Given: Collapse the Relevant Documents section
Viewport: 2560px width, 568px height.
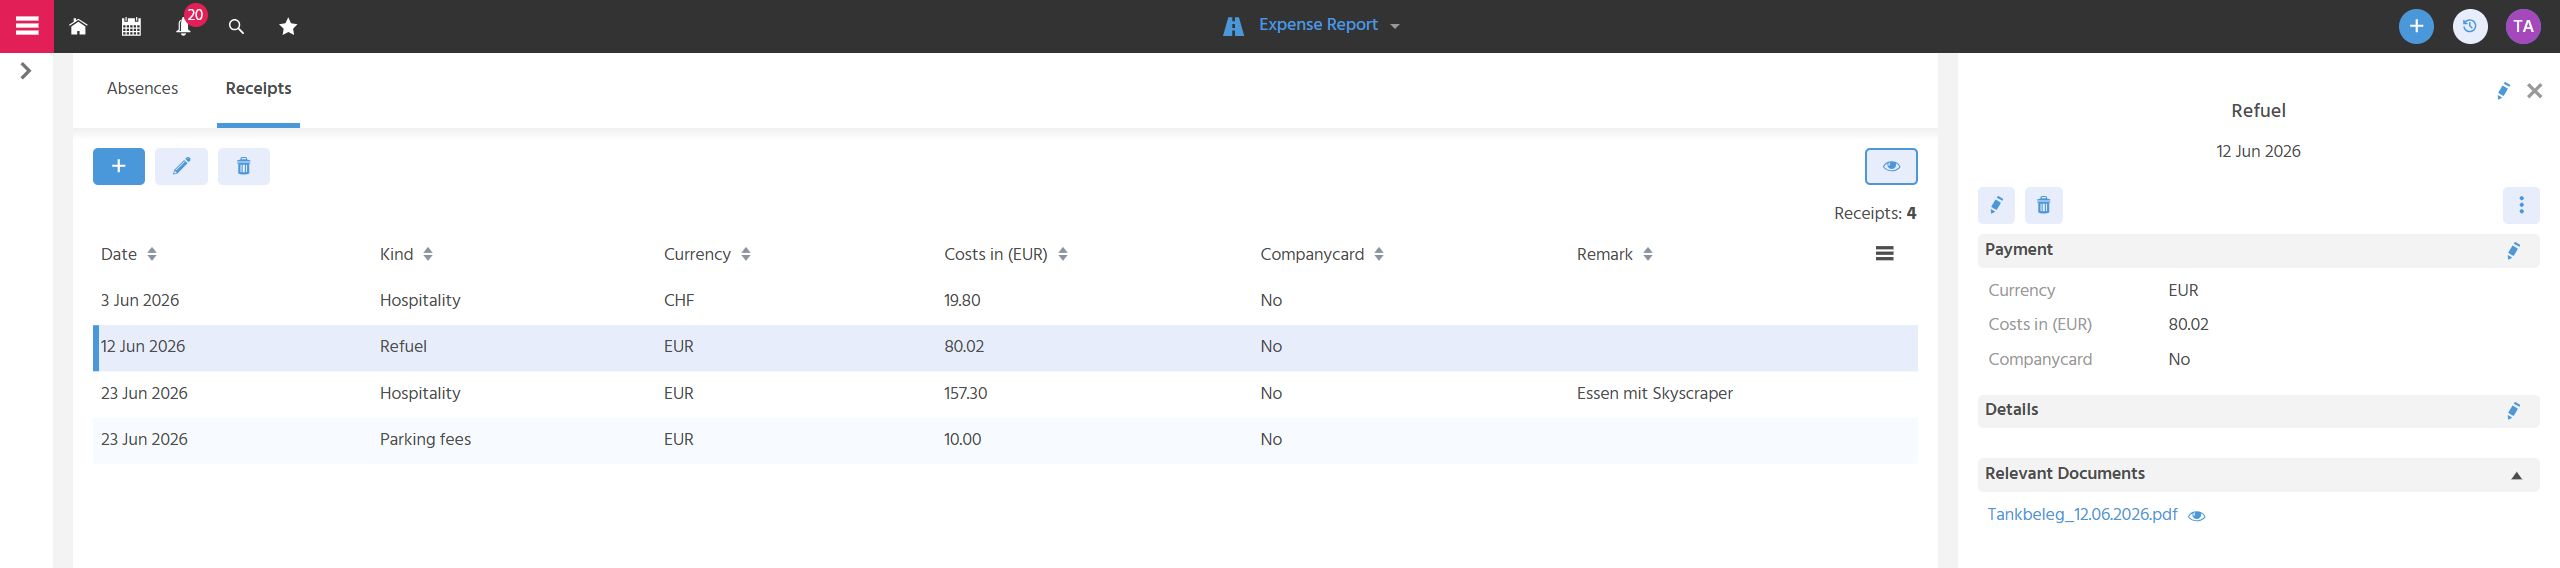Looking at the screenshot, I should click(2517, 475).
